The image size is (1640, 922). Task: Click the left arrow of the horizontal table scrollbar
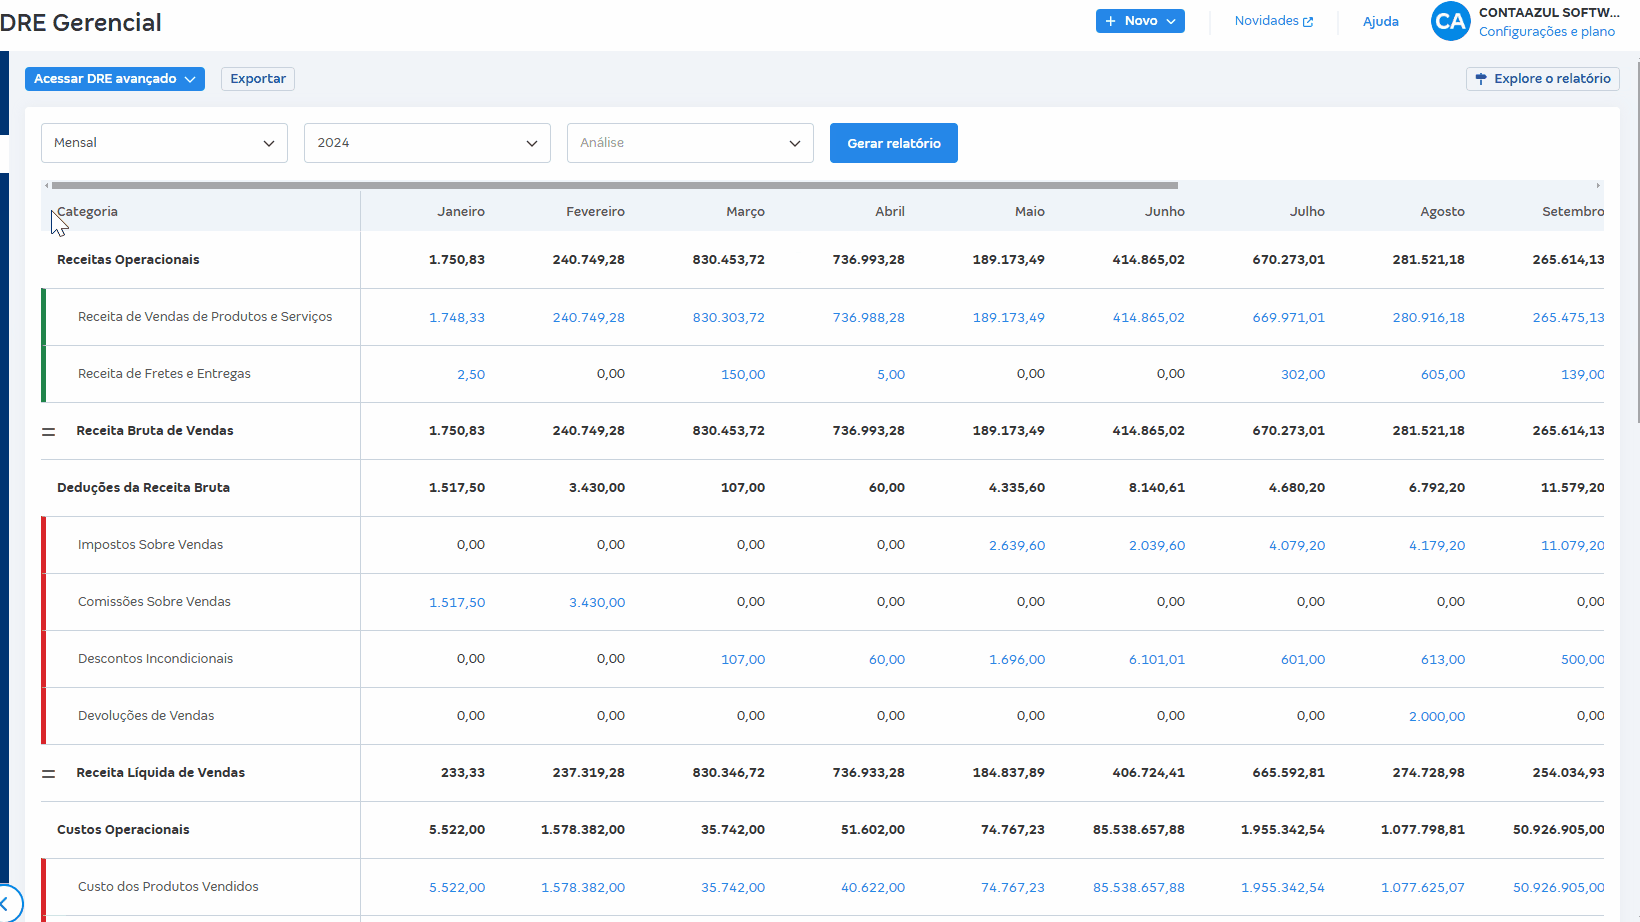(46, 185)
